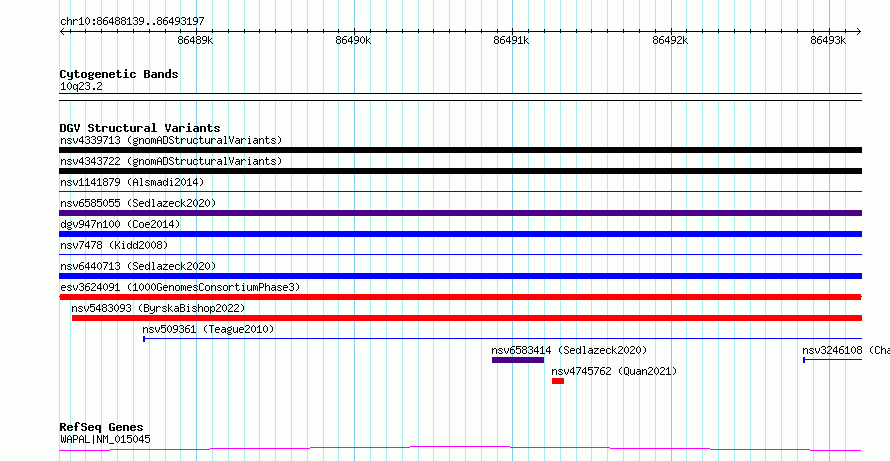This screenshot has height=461, width=890.
Task: Select the nsv4339713 black variant bar
Action: (460, 150)
